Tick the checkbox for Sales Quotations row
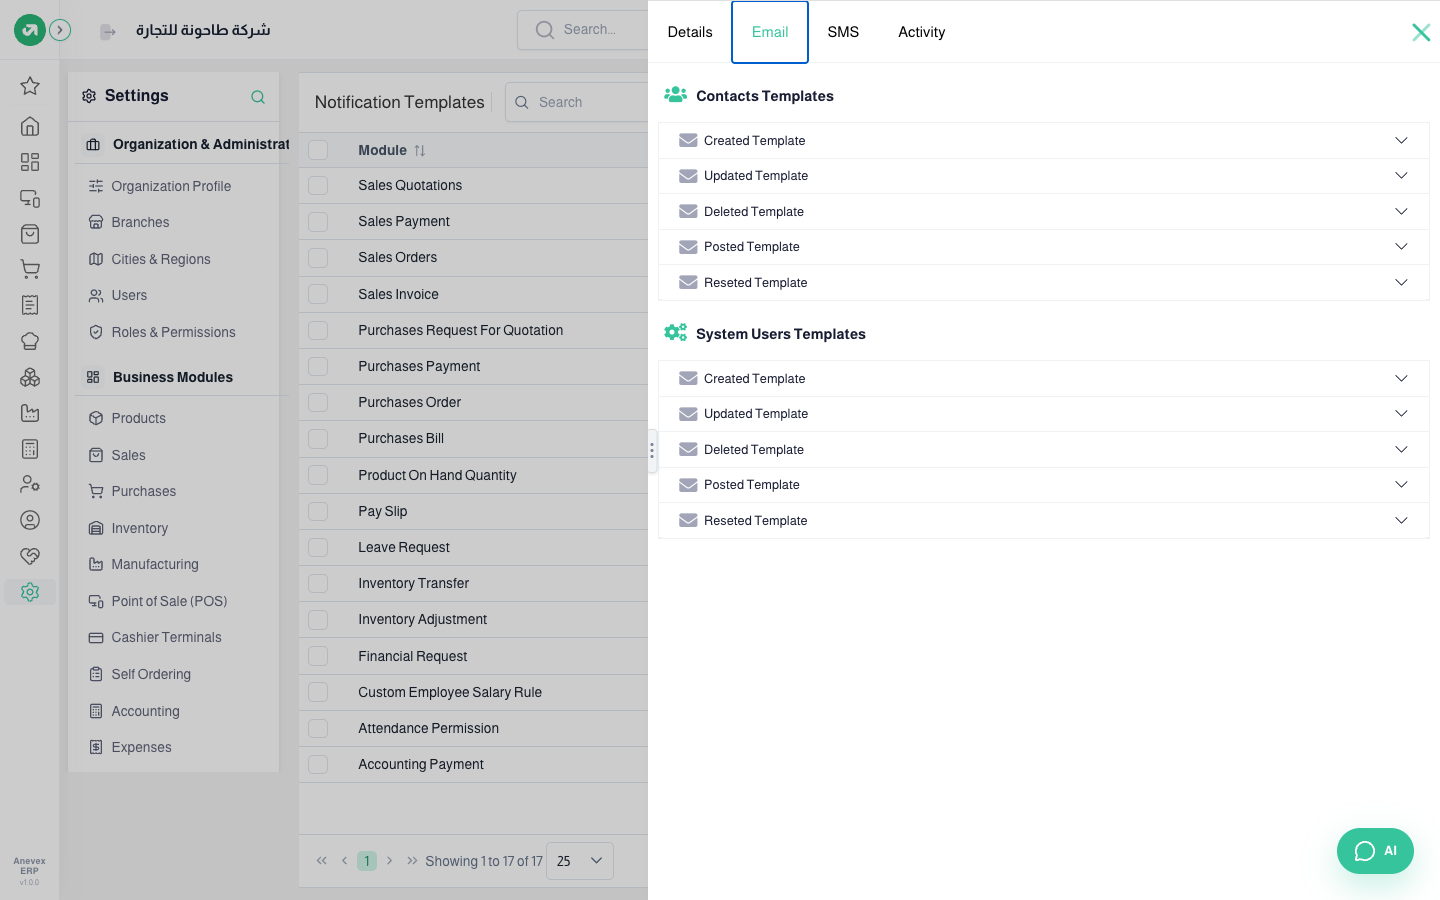 point(318,185)
